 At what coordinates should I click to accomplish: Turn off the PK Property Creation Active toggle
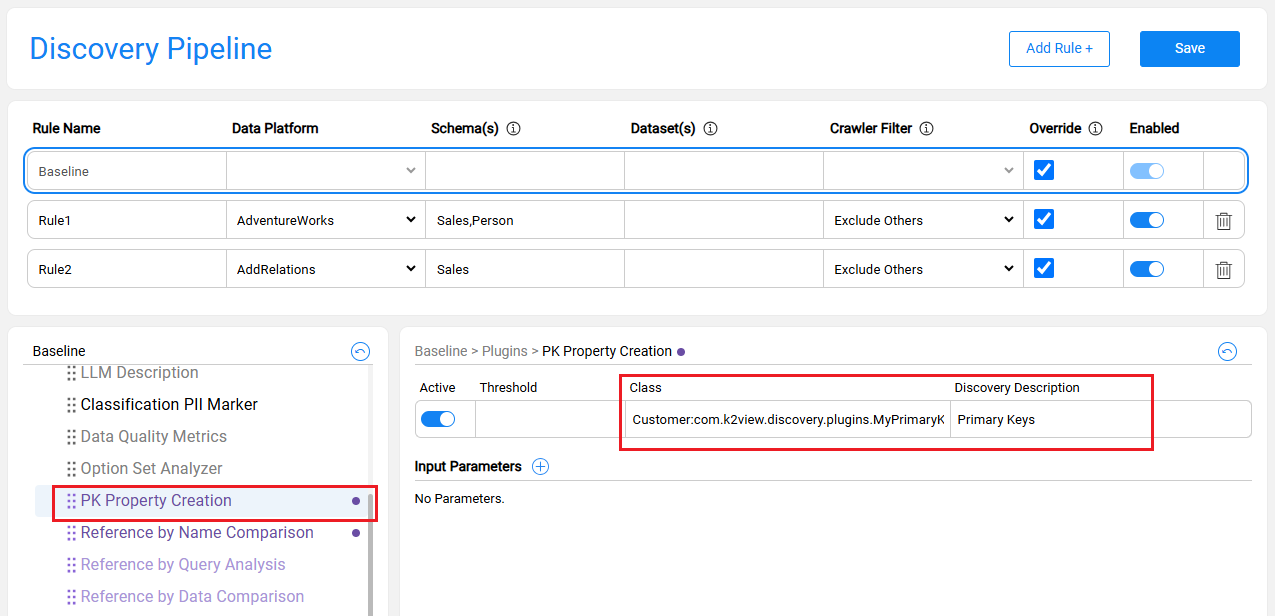tap(438, 419)
